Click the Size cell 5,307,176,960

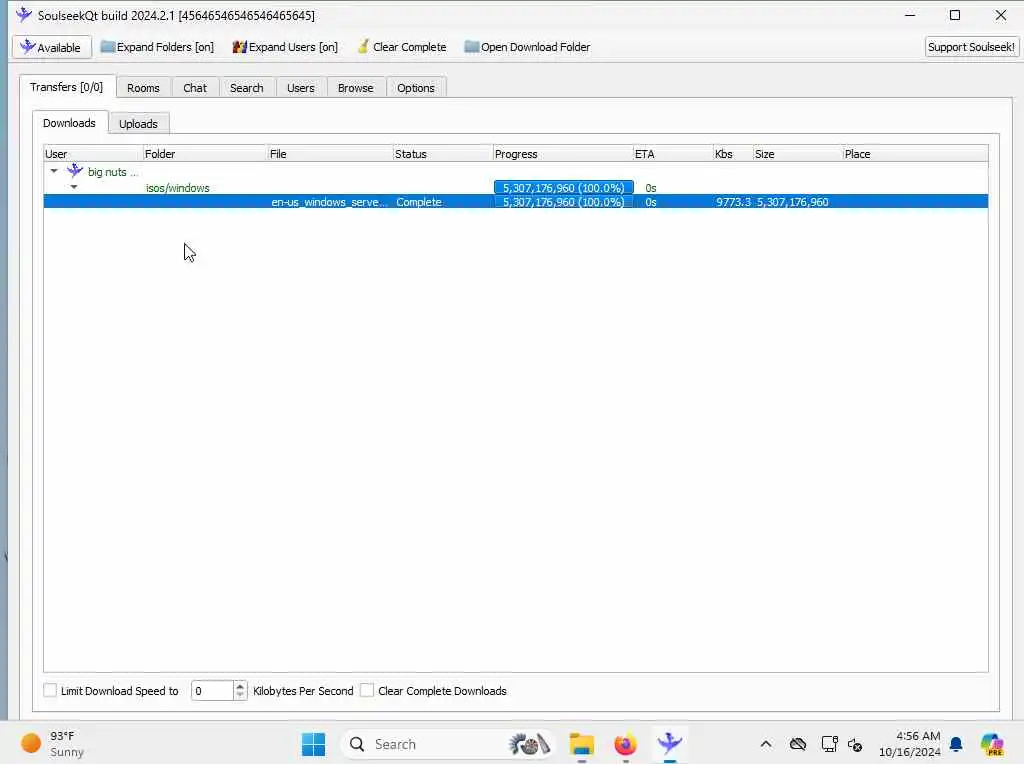coord(792,202)
